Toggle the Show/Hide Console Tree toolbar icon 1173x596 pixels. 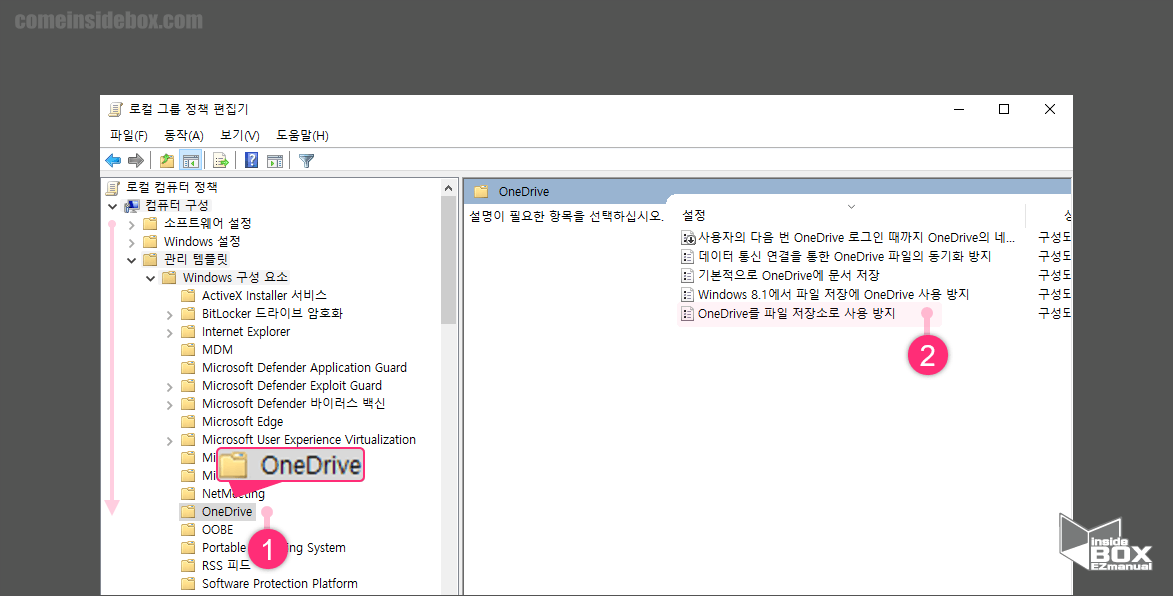[190, 160]
